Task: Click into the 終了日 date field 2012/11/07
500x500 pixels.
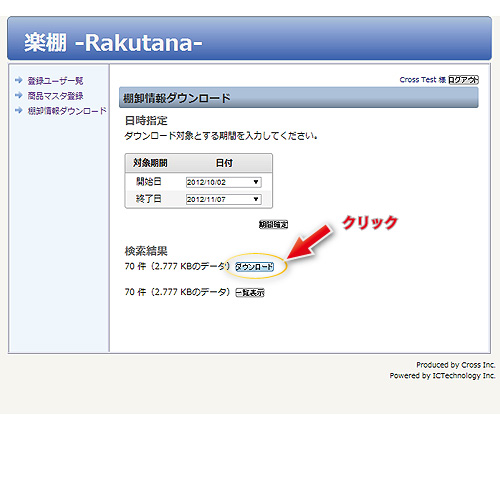Action: point(224,199)
